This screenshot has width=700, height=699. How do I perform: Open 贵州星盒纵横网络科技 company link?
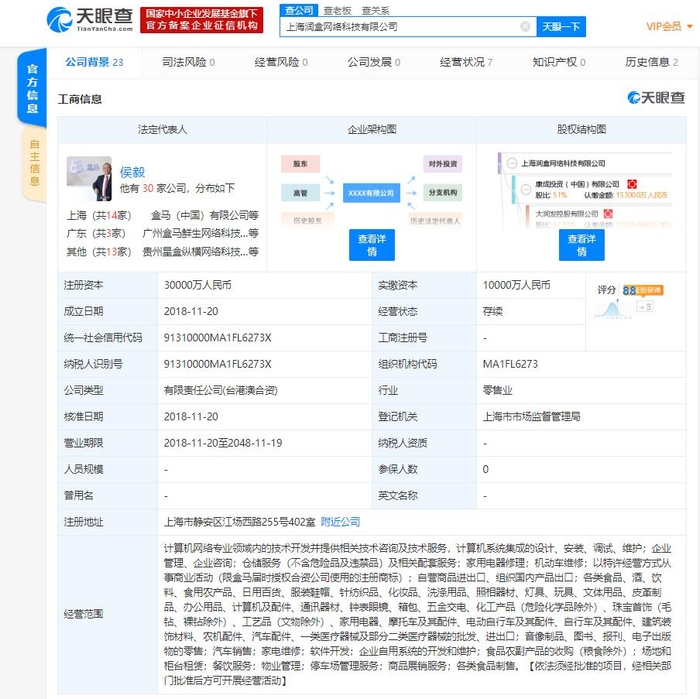click(x=200, y=252)
